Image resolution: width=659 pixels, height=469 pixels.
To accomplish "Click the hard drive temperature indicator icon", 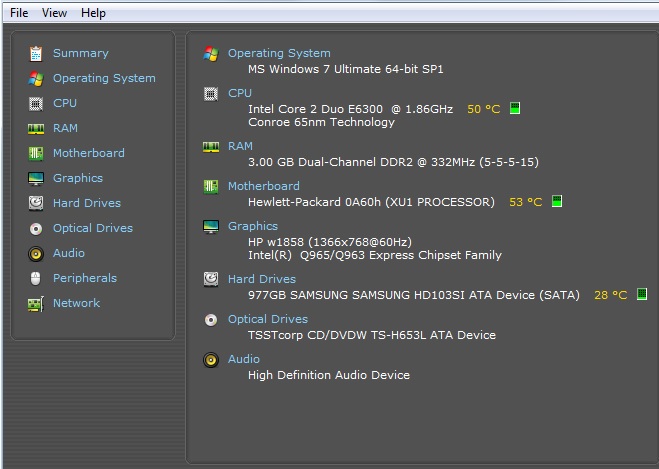I will [642, 294].
